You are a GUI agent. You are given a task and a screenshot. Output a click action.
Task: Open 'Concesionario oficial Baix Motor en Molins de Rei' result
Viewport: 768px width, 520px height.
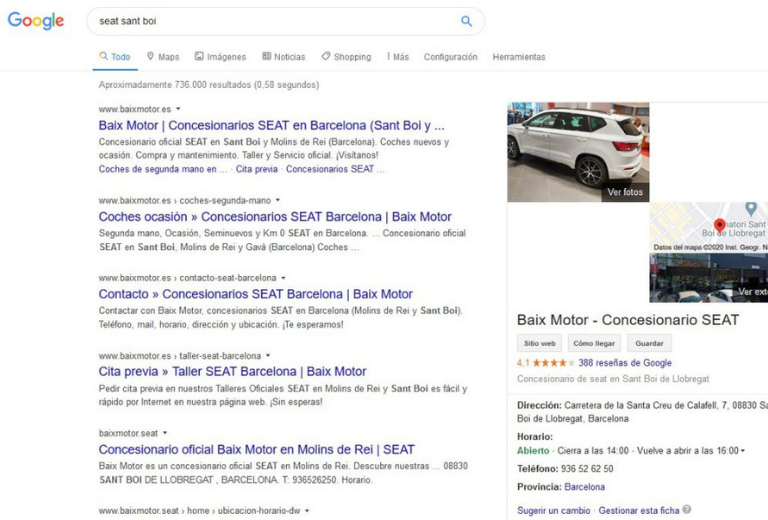257,449
